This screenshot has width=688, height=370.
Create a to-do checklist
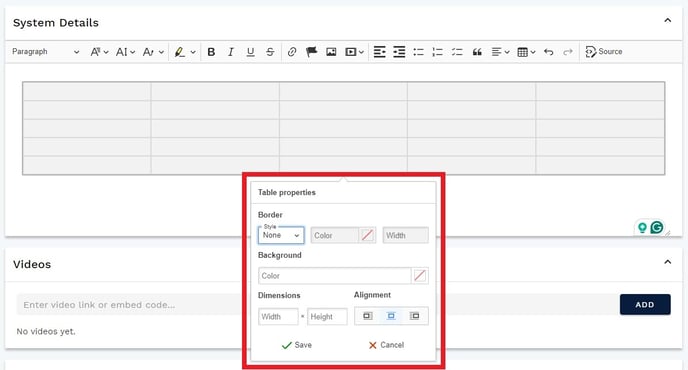457,52
